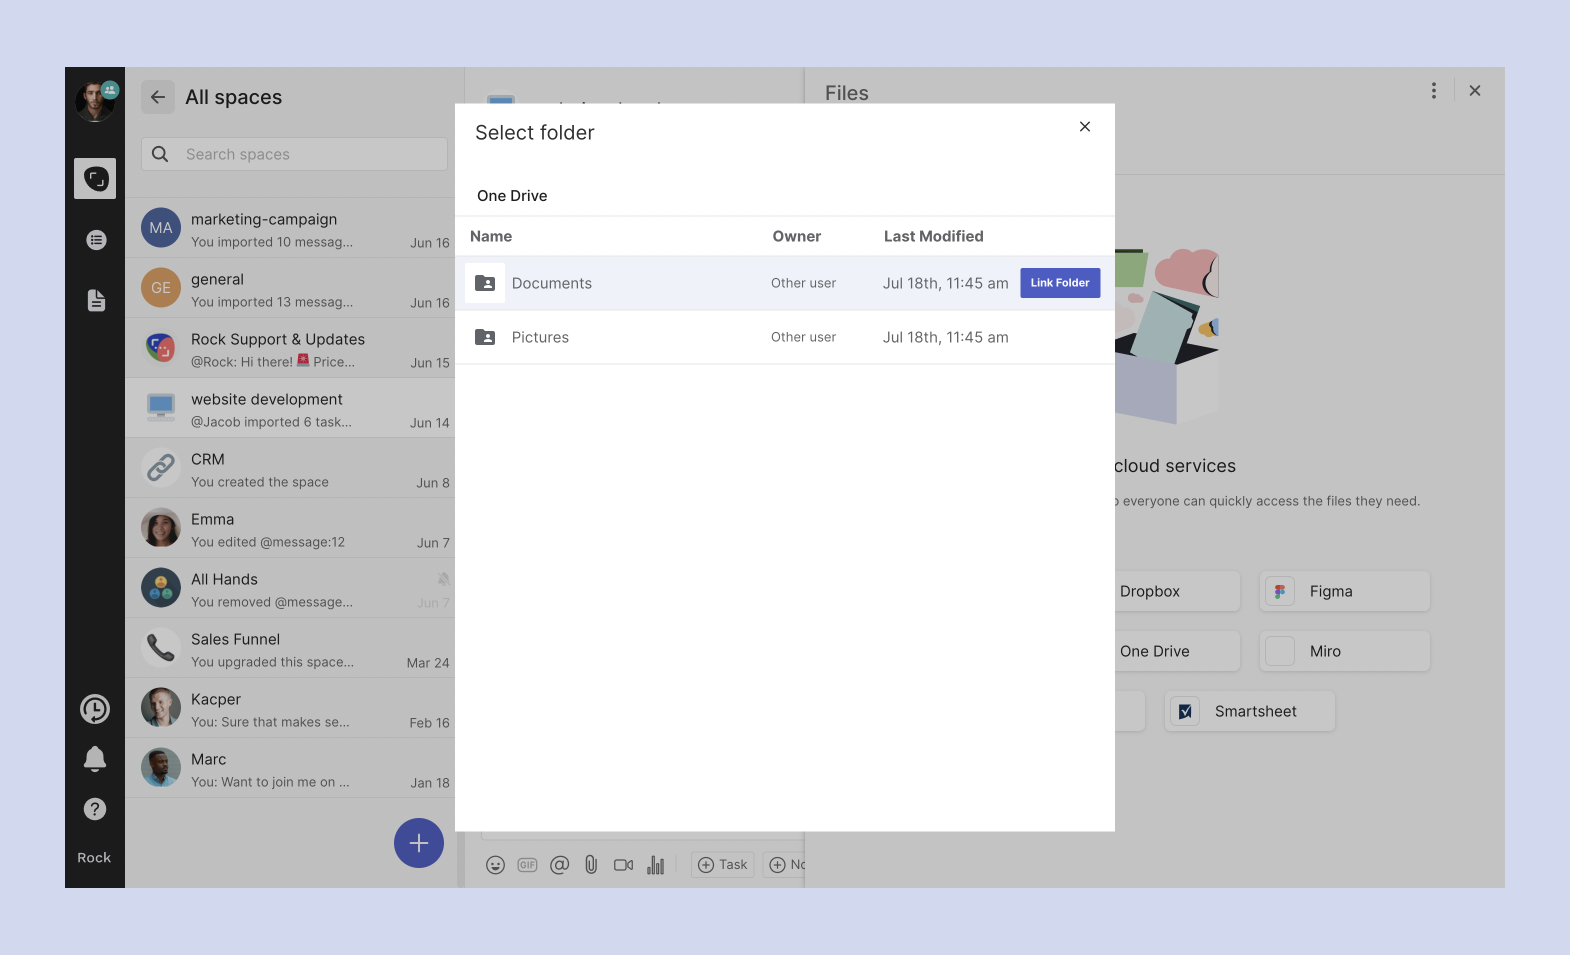Viewport: 1570px width, 955px height.
Task: Open the document notes icon in sidebar
Action: pyautogui.click(x=96, y=300)
